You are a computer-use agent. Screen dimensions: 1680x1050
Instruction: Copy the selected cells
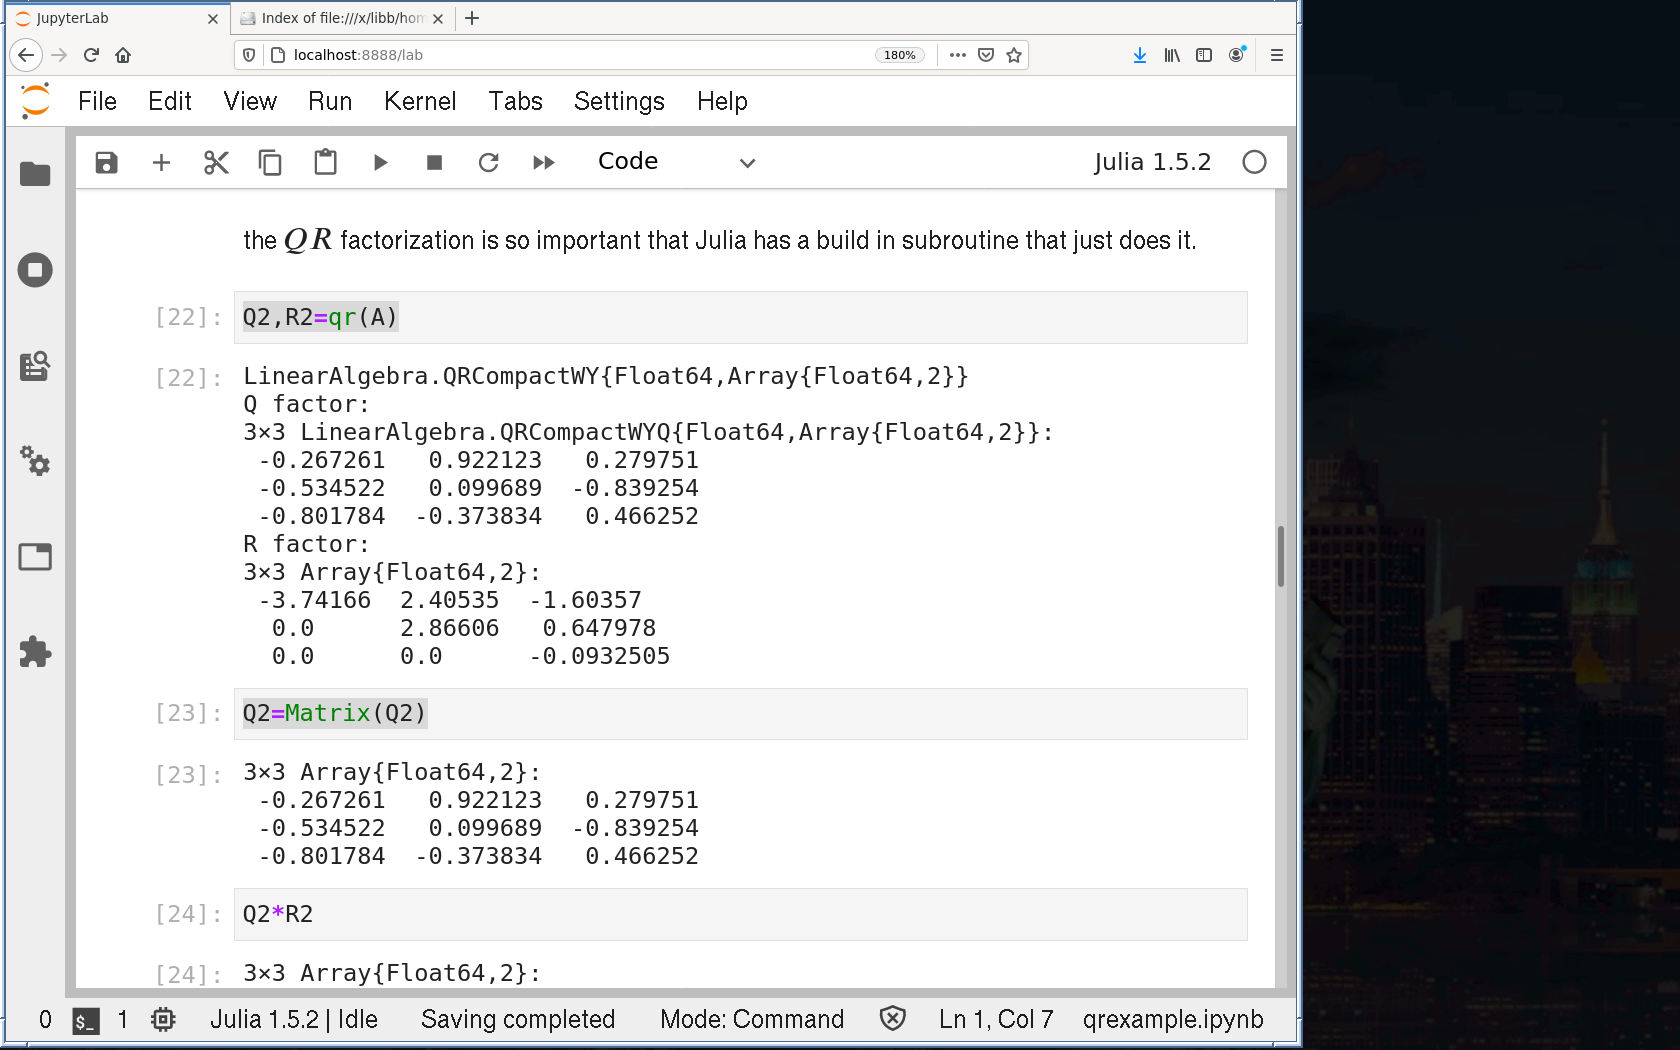tap(270, 162)
